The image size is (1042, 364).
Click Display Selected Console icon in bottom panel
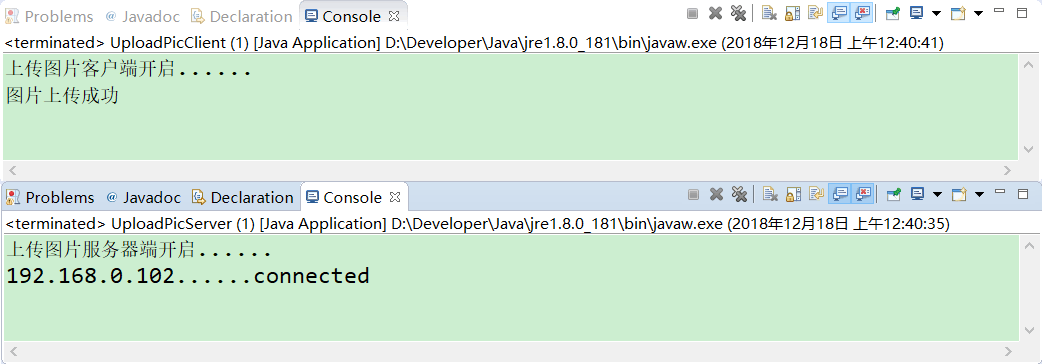(x=917, y=194)
